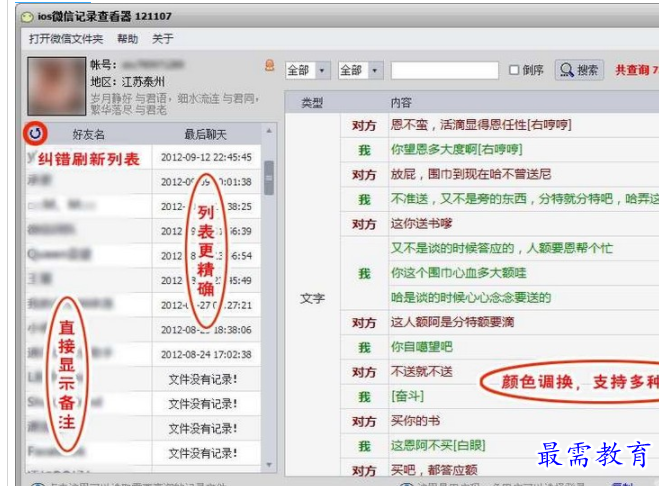Open the 打开微信文件夹 menu

(66, 39)
